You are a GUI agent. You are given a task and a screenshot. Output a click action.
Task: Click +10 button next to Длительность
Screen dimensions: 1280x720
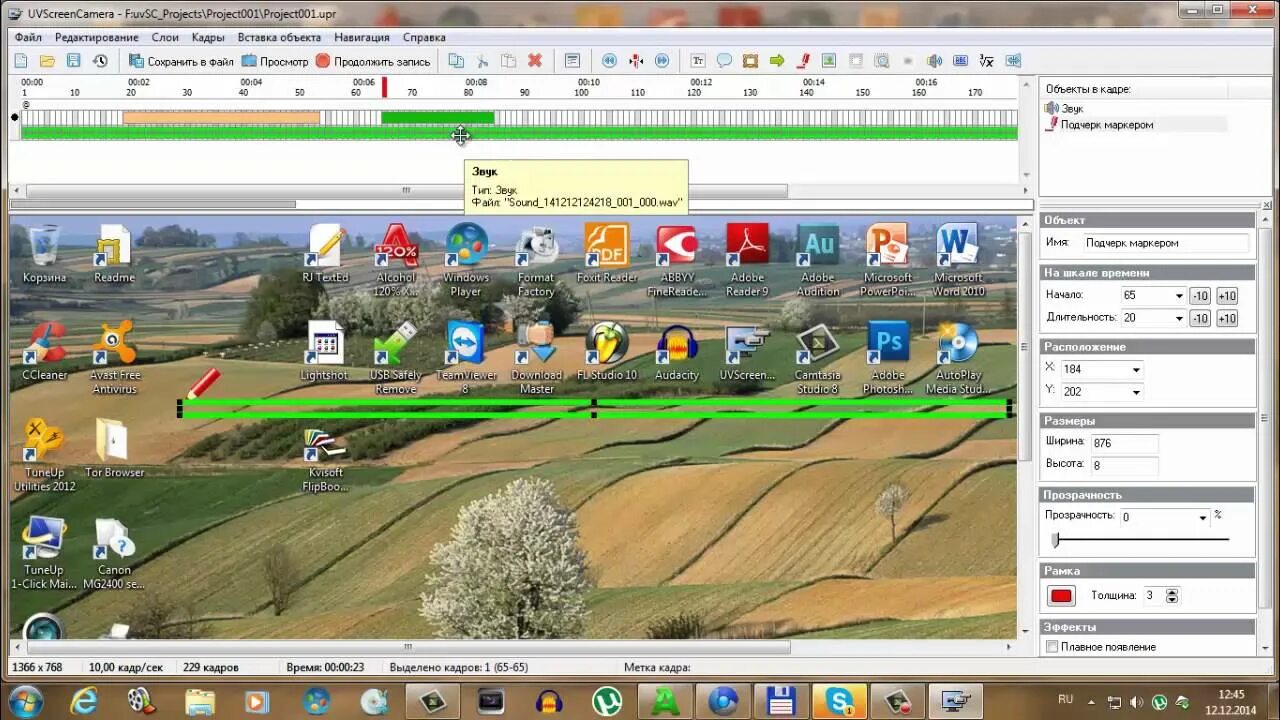tap(1227, 318)
